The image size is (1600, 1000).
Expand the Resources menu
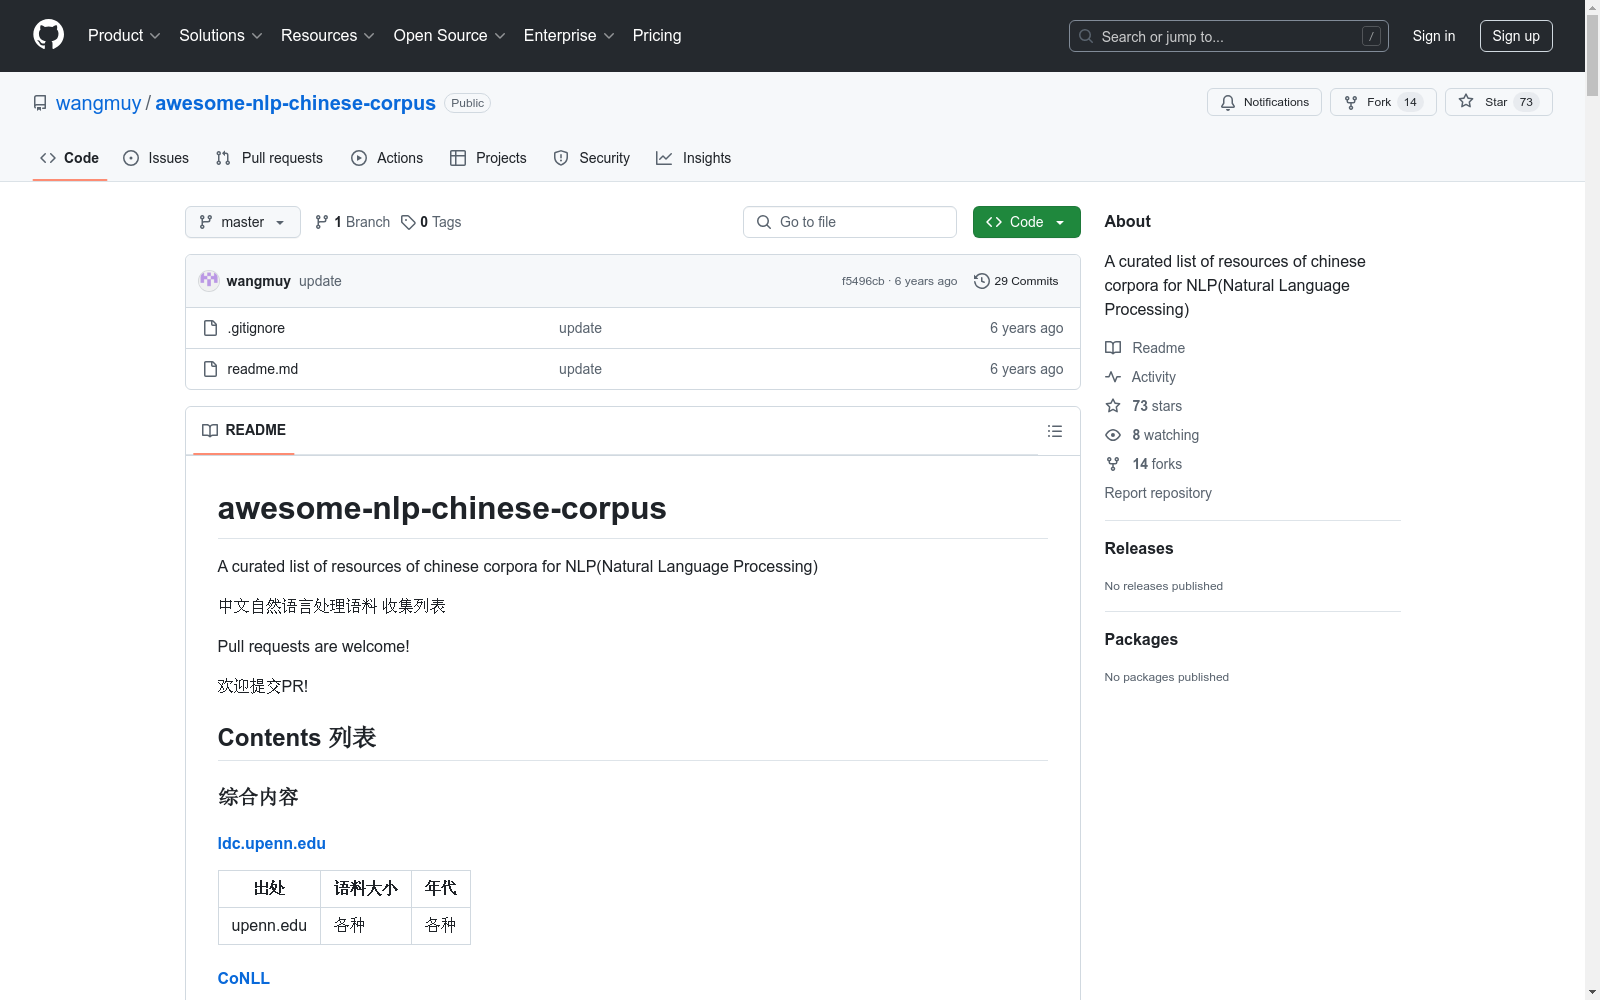(327, 36)
